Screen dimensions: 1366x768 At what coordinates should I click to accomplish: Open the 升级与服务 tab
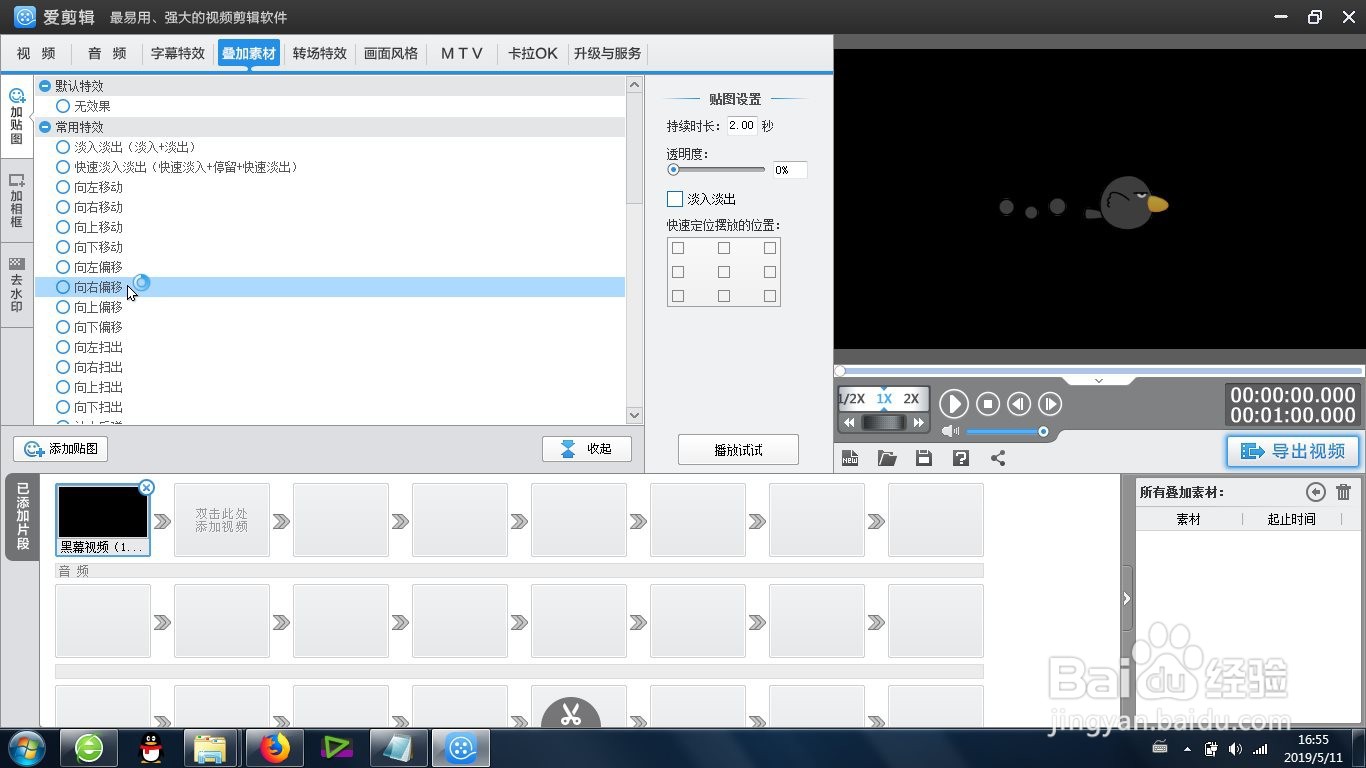tap(608, 54)
